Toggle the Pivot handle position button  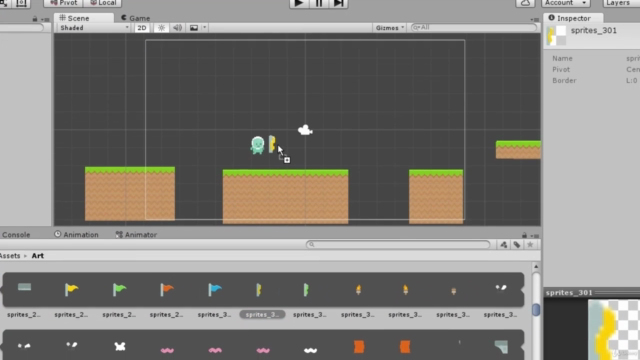(63, 3)
